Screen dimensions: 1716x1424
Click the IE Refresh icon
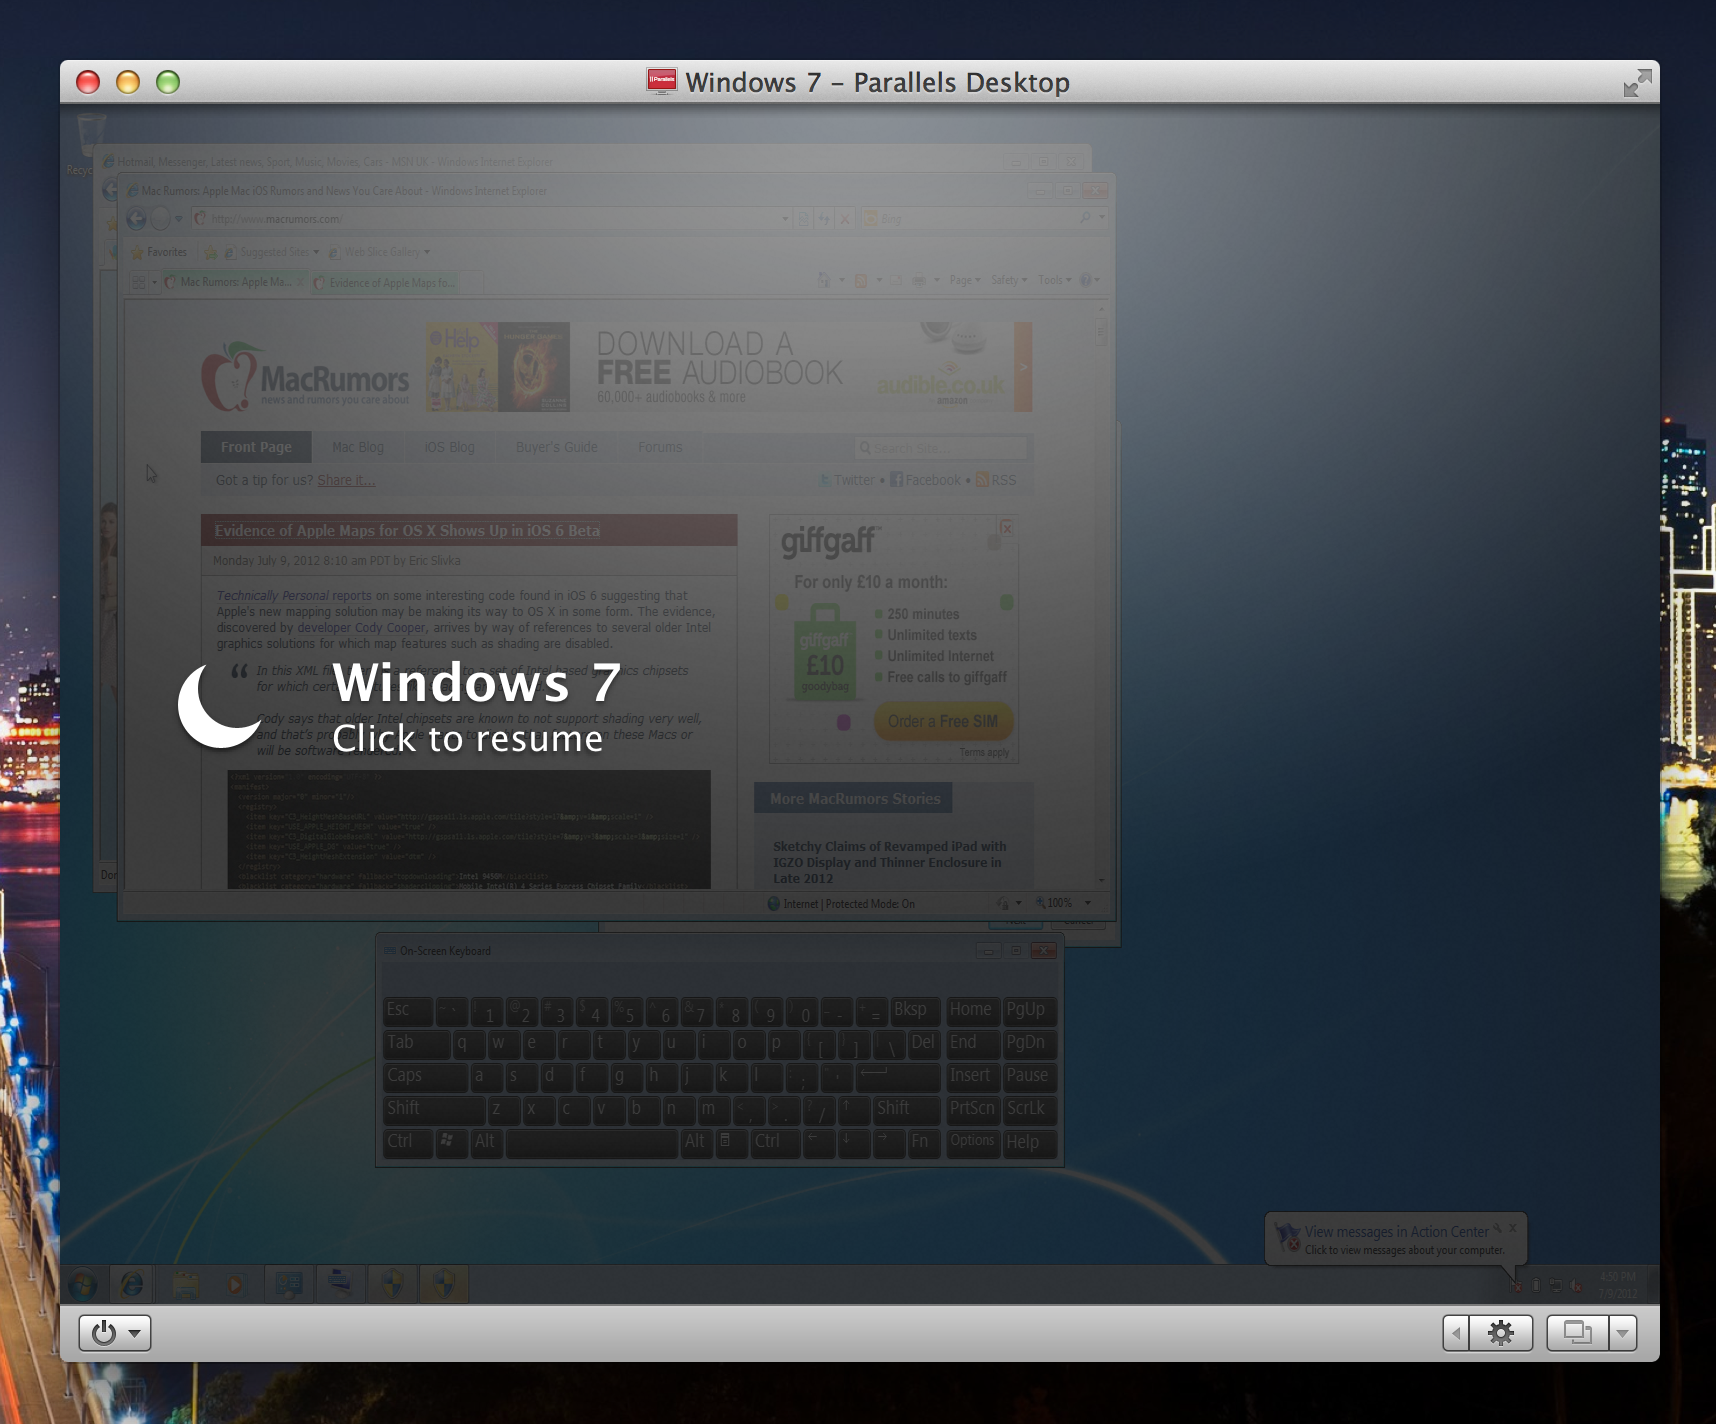coord(824,219)
